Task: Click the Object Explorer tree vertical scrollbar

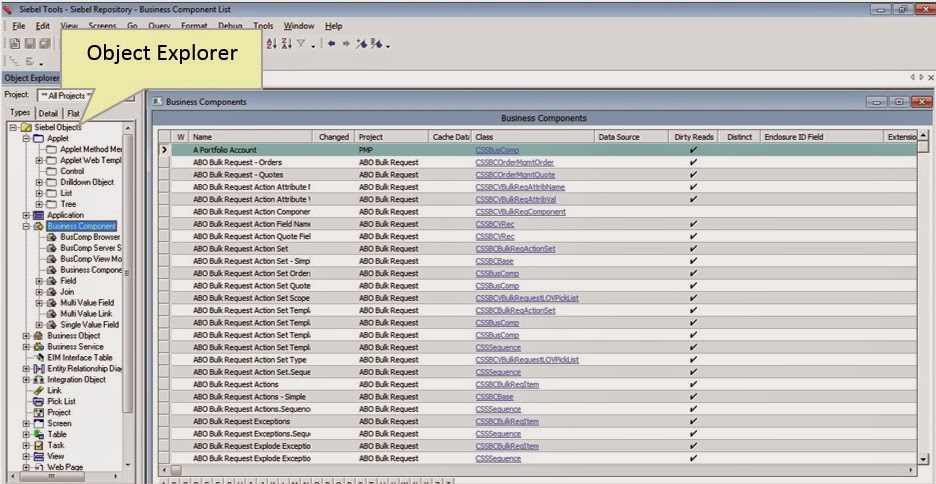Action: [x=128, y=296]
